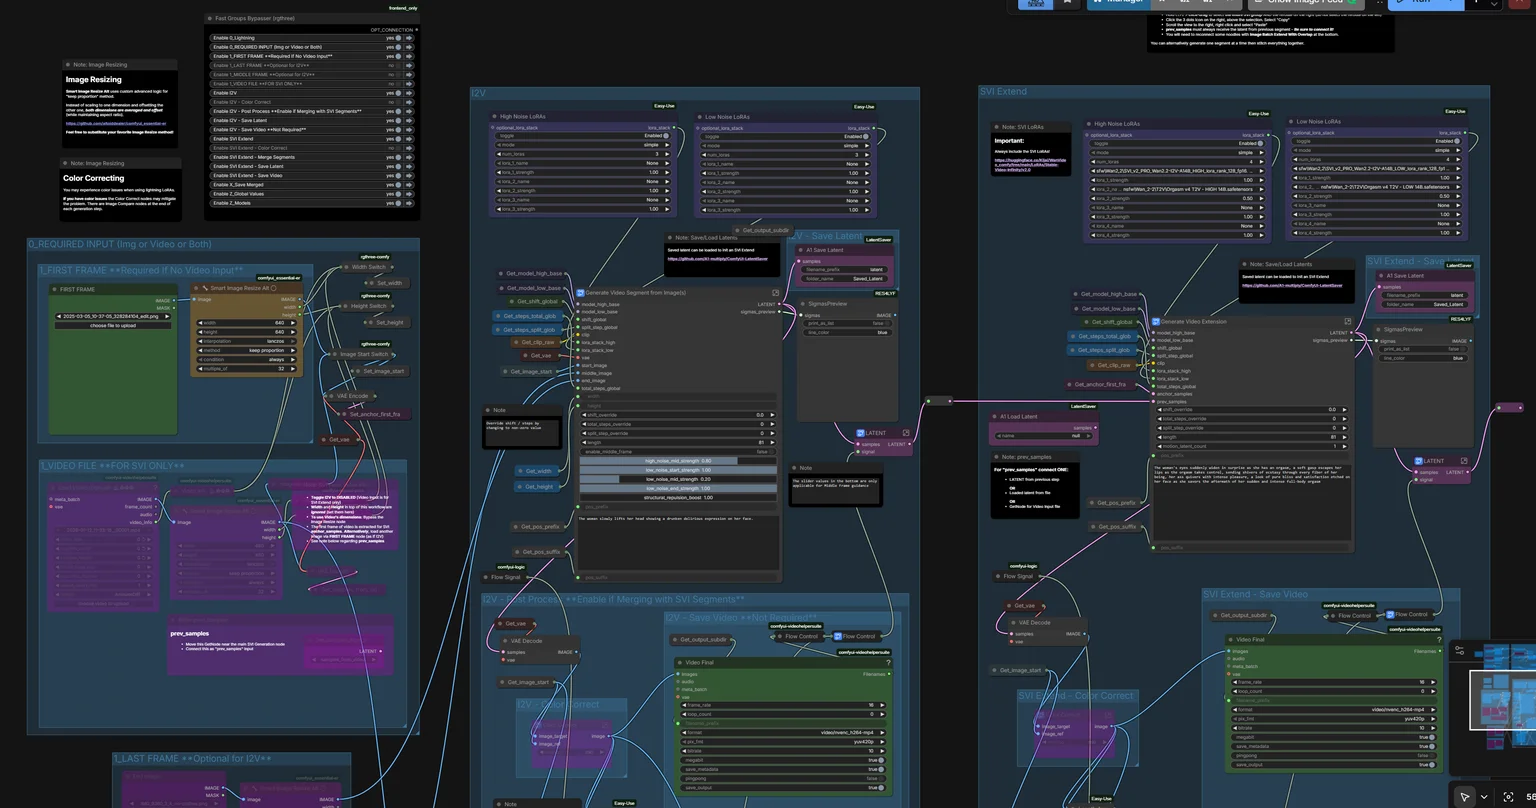
Task: Activate the select cursor tool at canvas bottom
Action: coord(1465,797)
